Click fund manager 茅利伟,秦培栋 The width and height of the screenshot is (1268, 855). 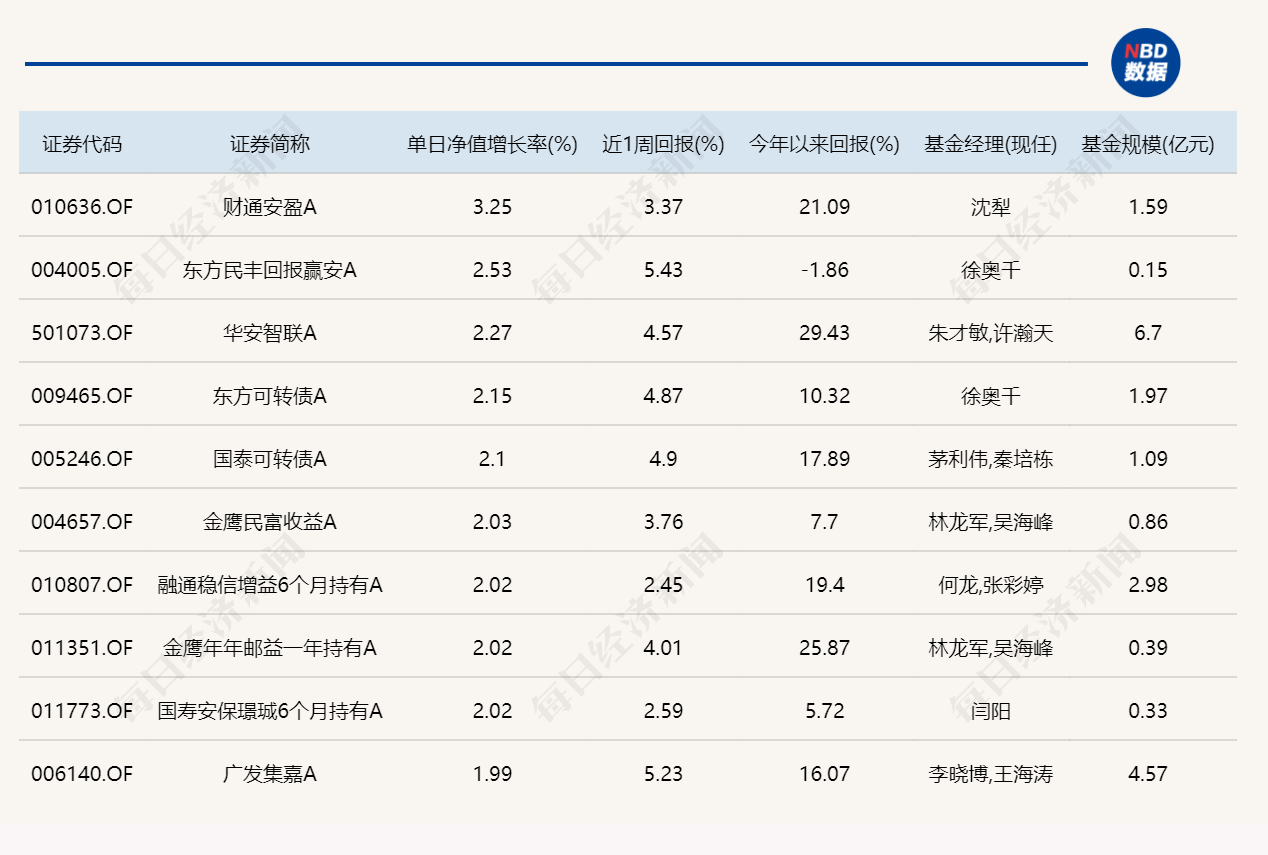991,459
